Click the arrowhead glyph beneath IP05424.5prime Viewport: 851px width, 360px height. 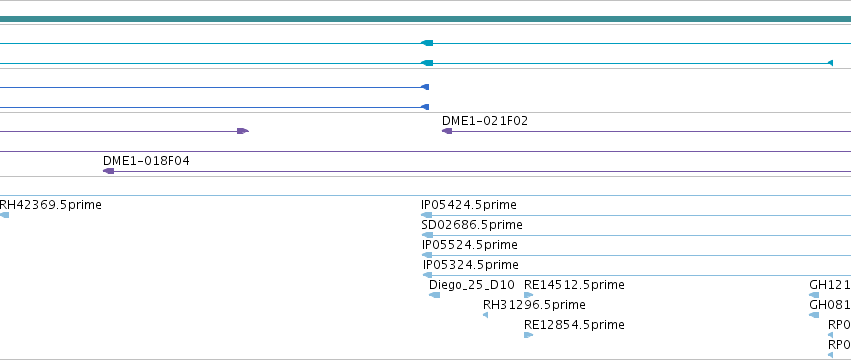(427, 215)
